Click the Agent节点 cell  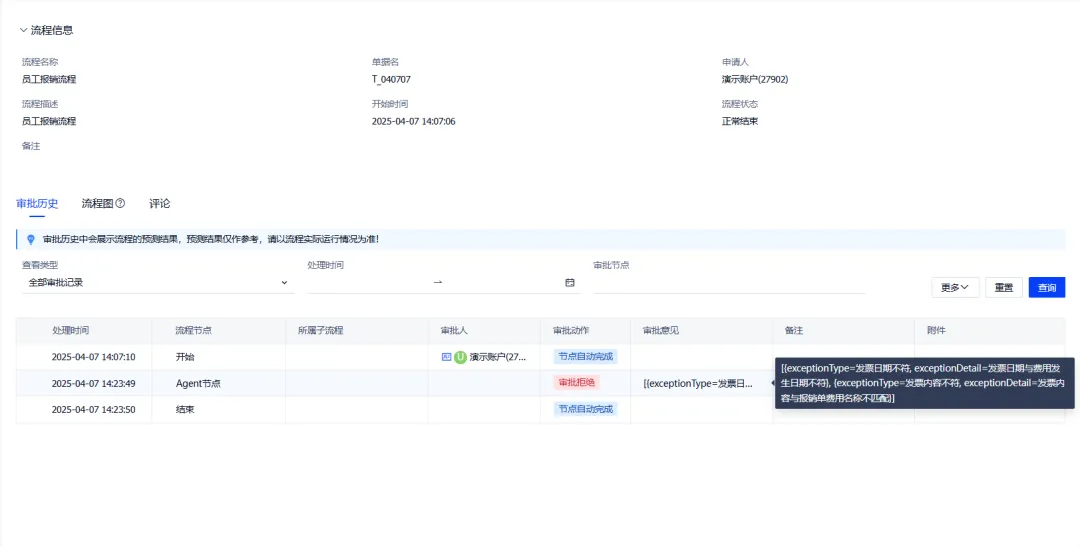click(x=198, y=384)
